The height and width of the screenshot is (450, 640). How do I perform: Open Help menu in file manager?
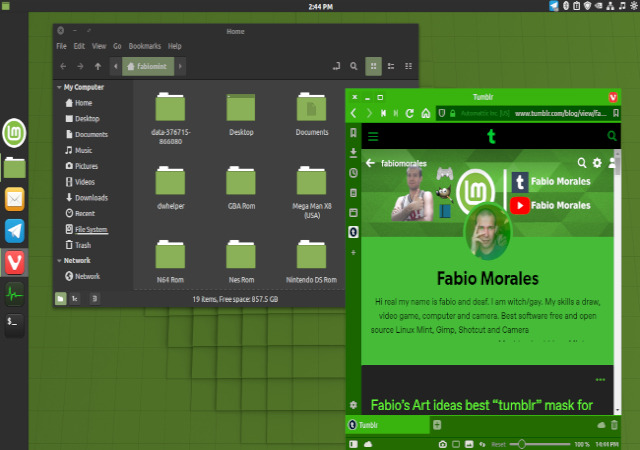[x=175, y=46]
